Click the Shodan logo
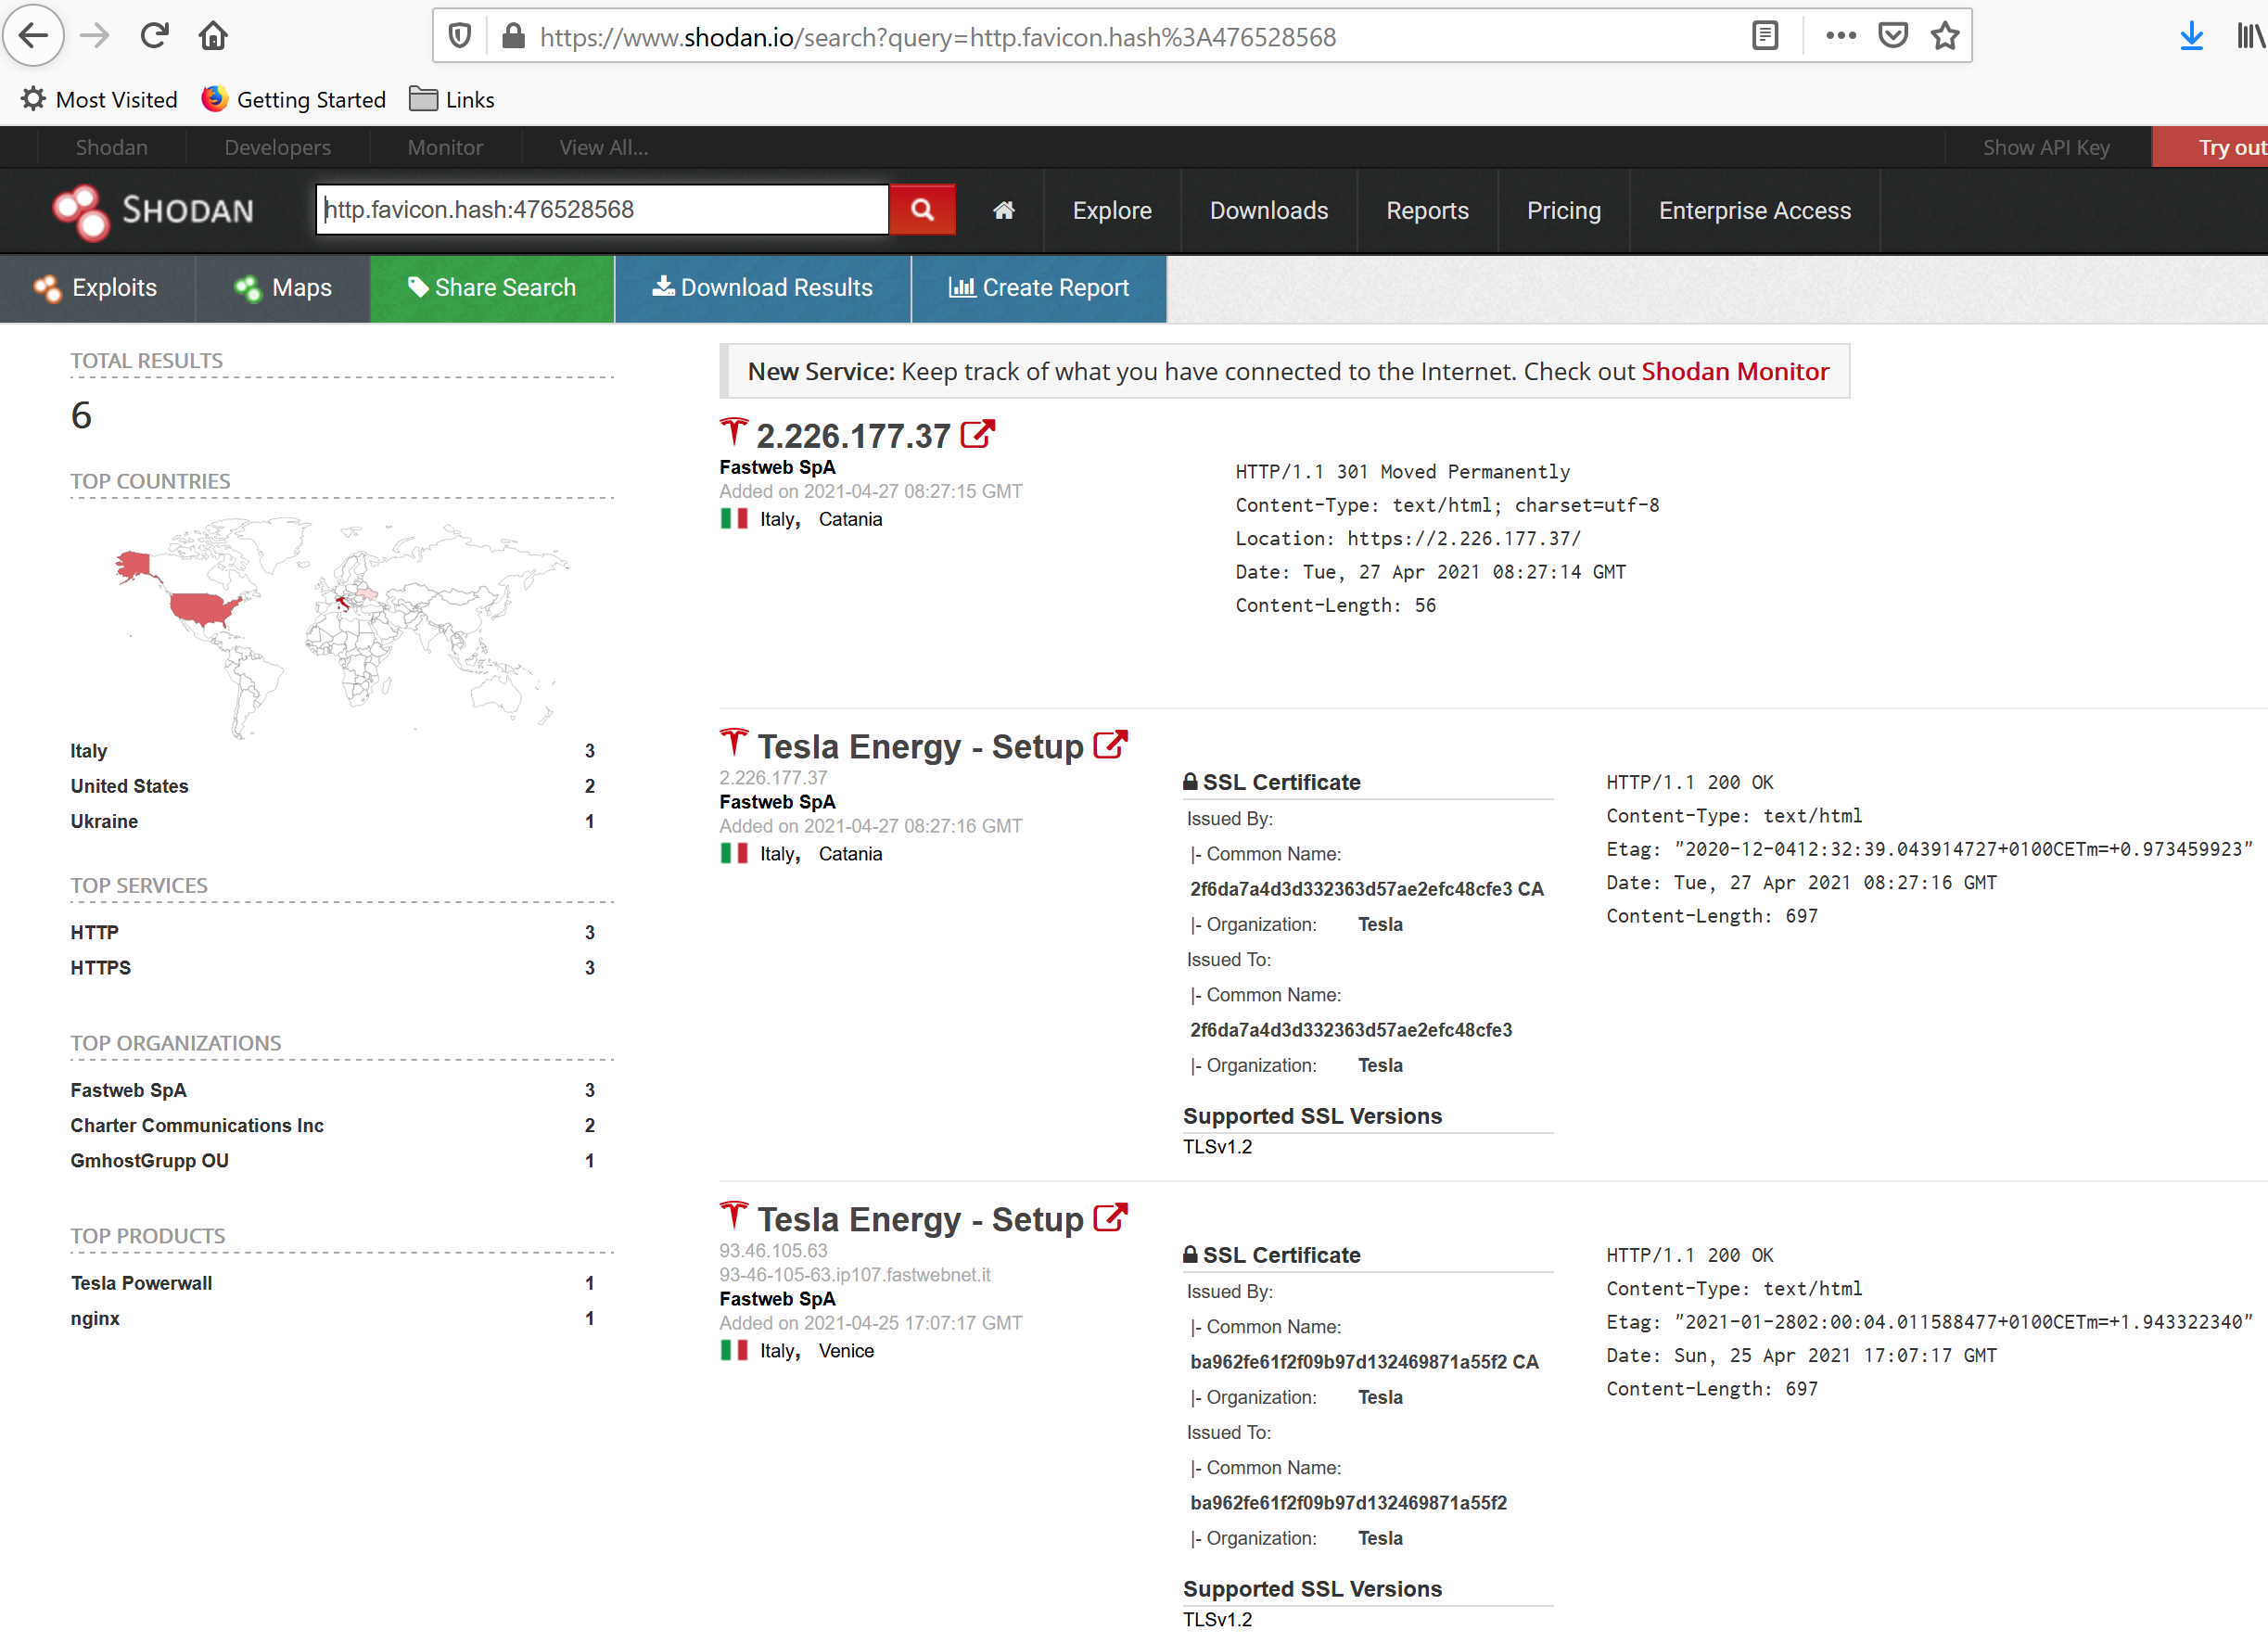 point(153,211)
